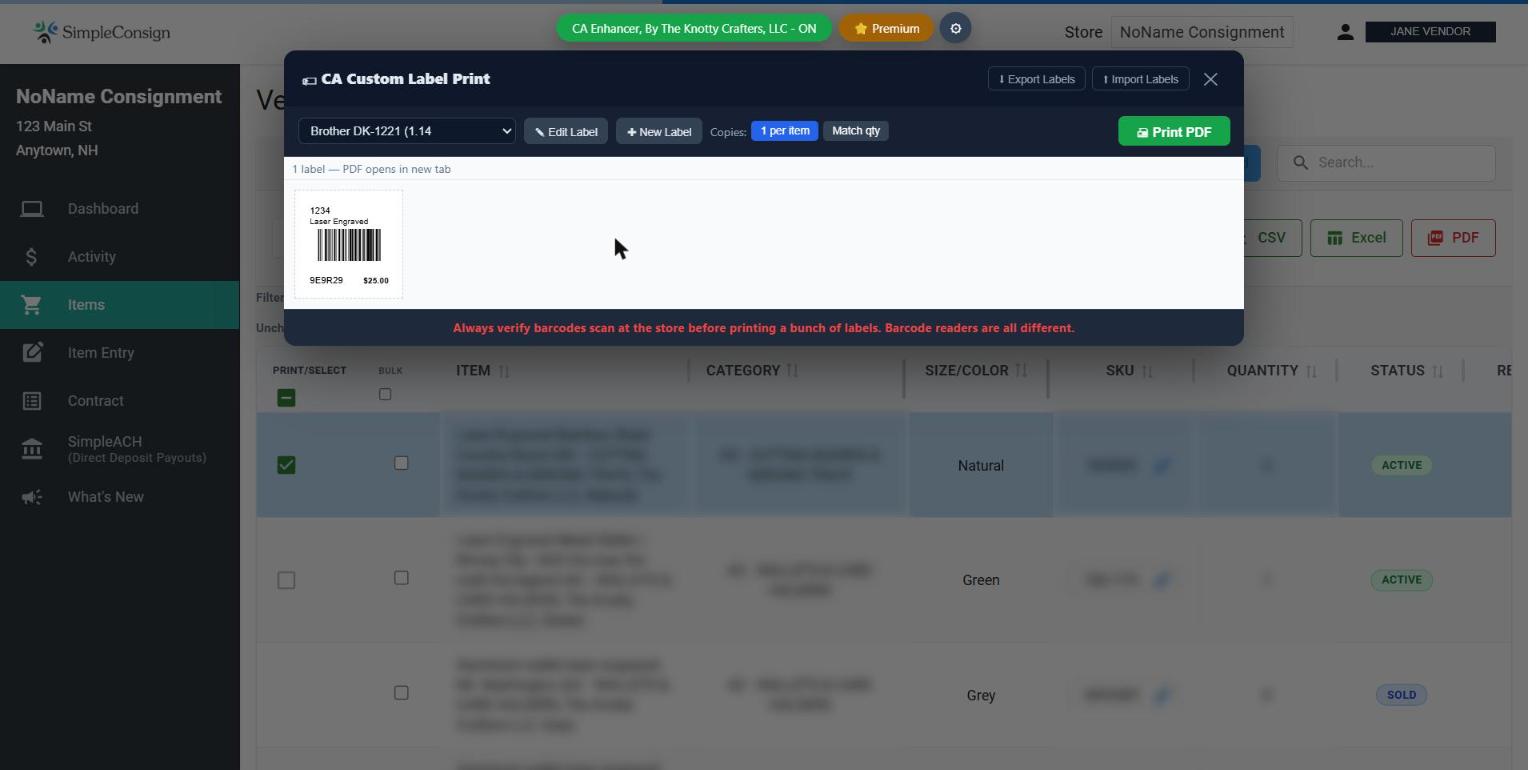Check the bulk checkbox for Grey row
Viewport: 1536px width, 770px height.
coord(401,693)
